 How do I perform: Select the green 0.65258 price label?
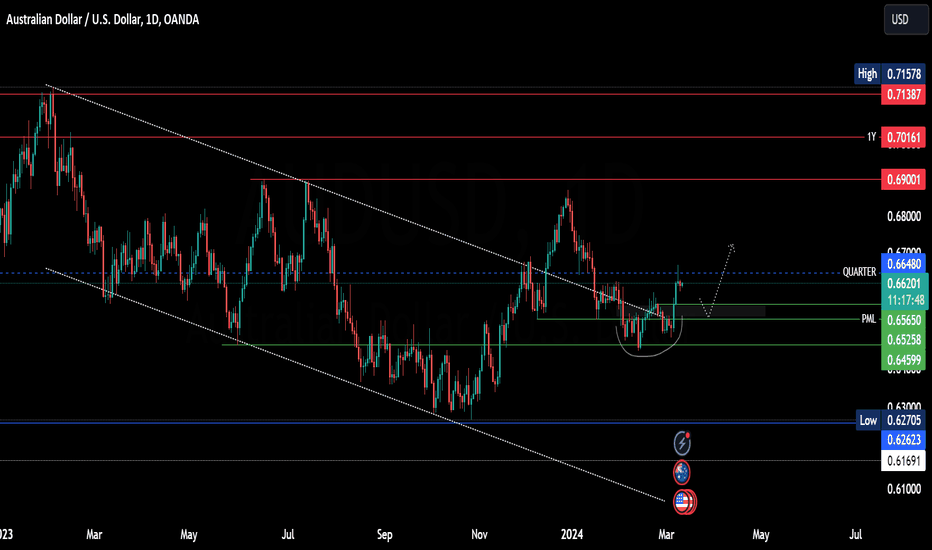click(x=903, y=340)
